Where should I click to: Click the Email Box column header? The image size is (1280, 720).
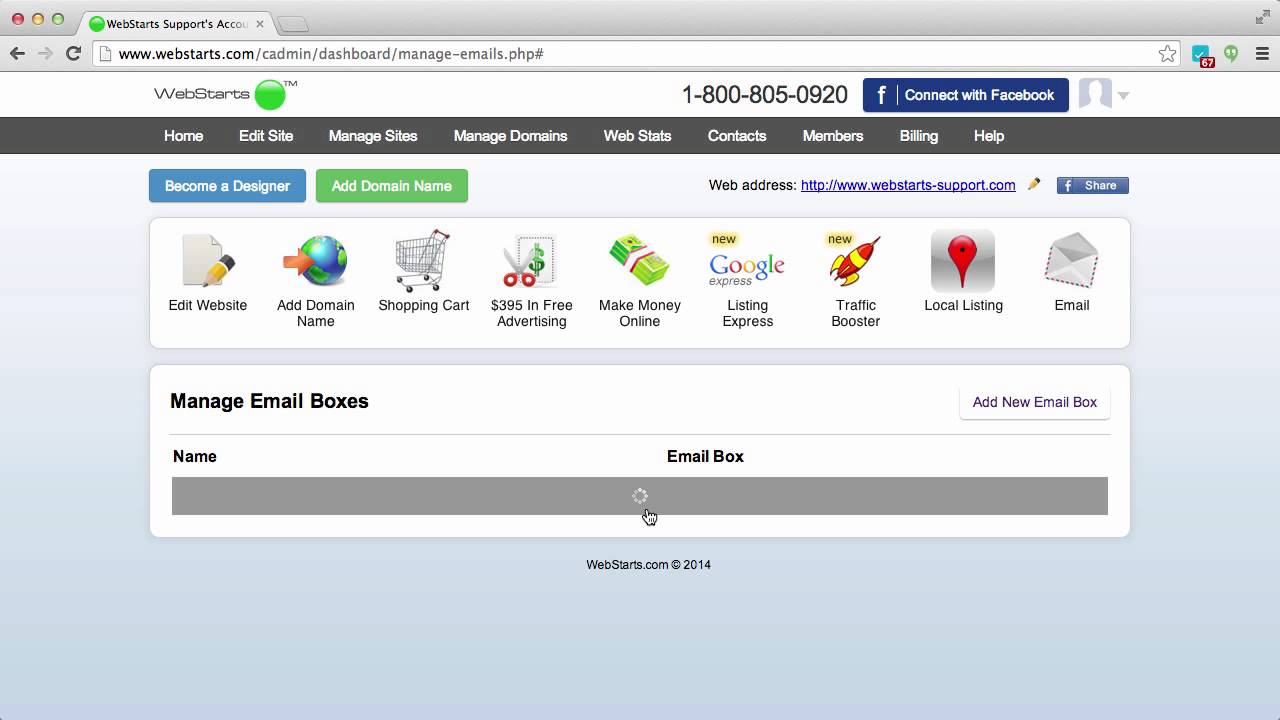(x=705, y=456)
